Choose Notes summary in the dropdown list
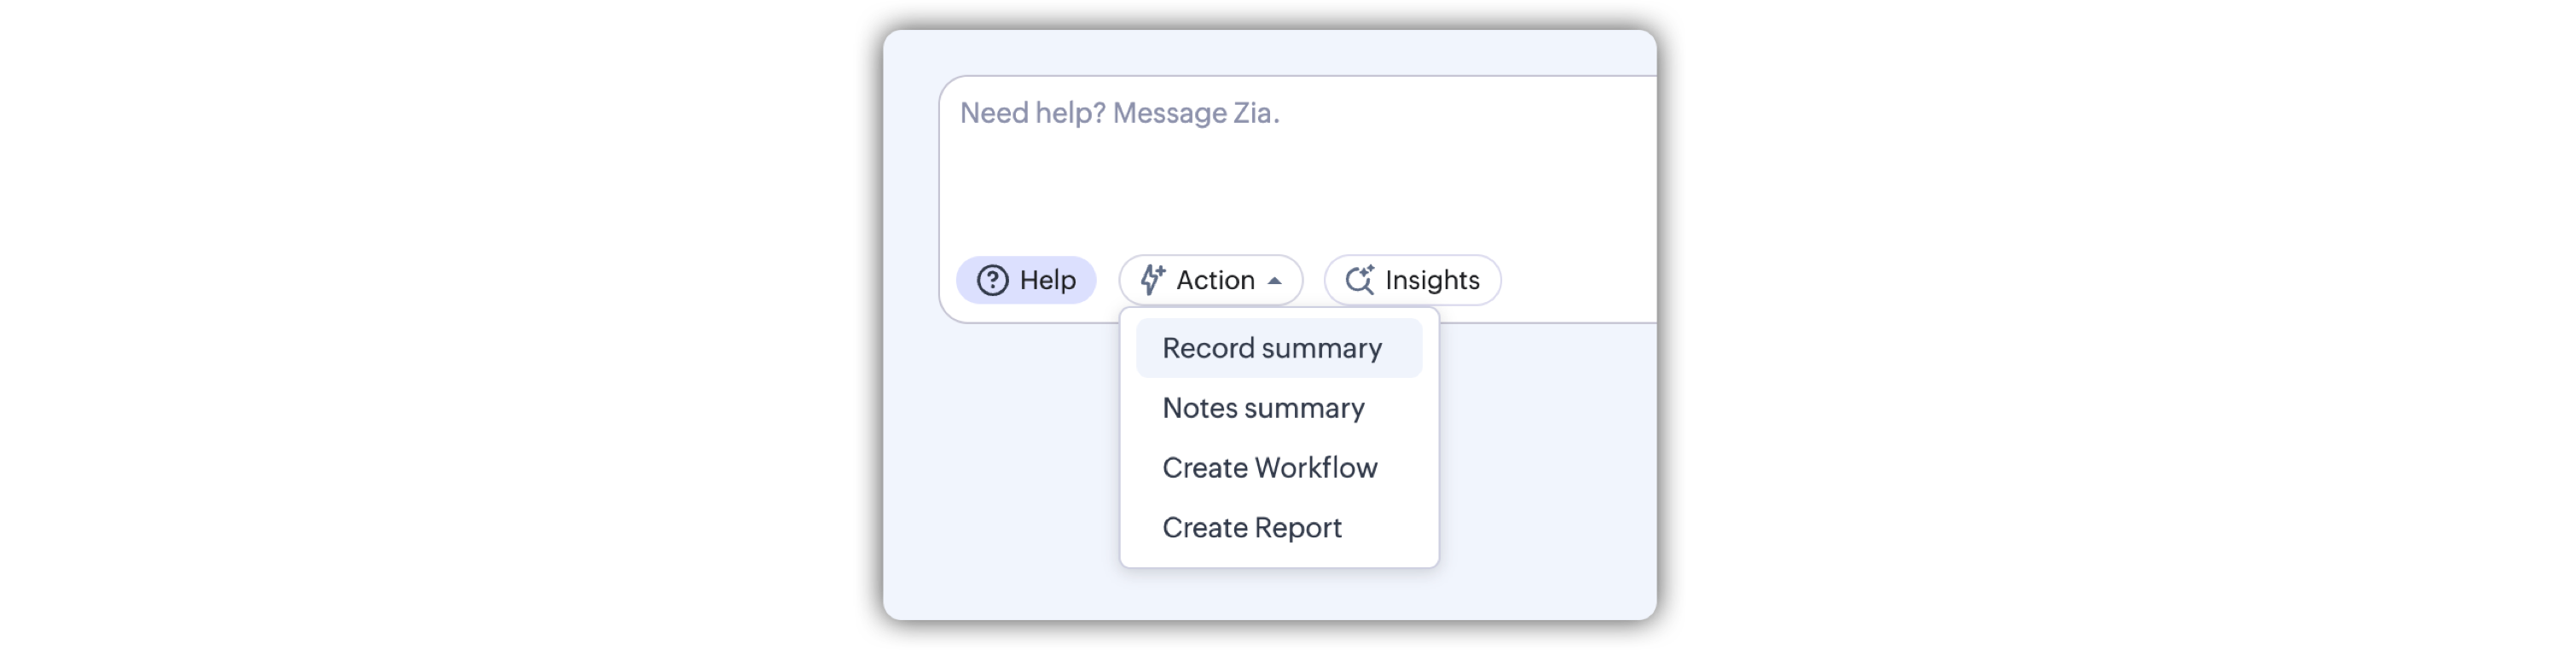Viewport: 2576px width, 650px height. [1263, 408]
